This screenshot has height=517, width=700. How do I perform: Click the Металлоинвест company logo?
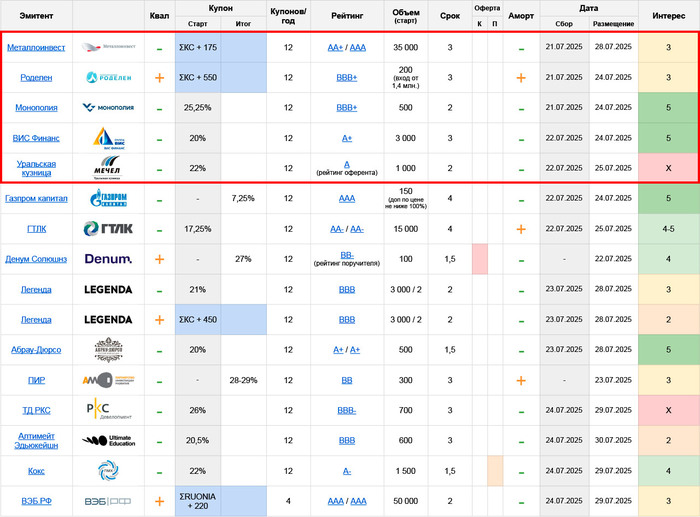pyautogui.click(x=108, y=47)
